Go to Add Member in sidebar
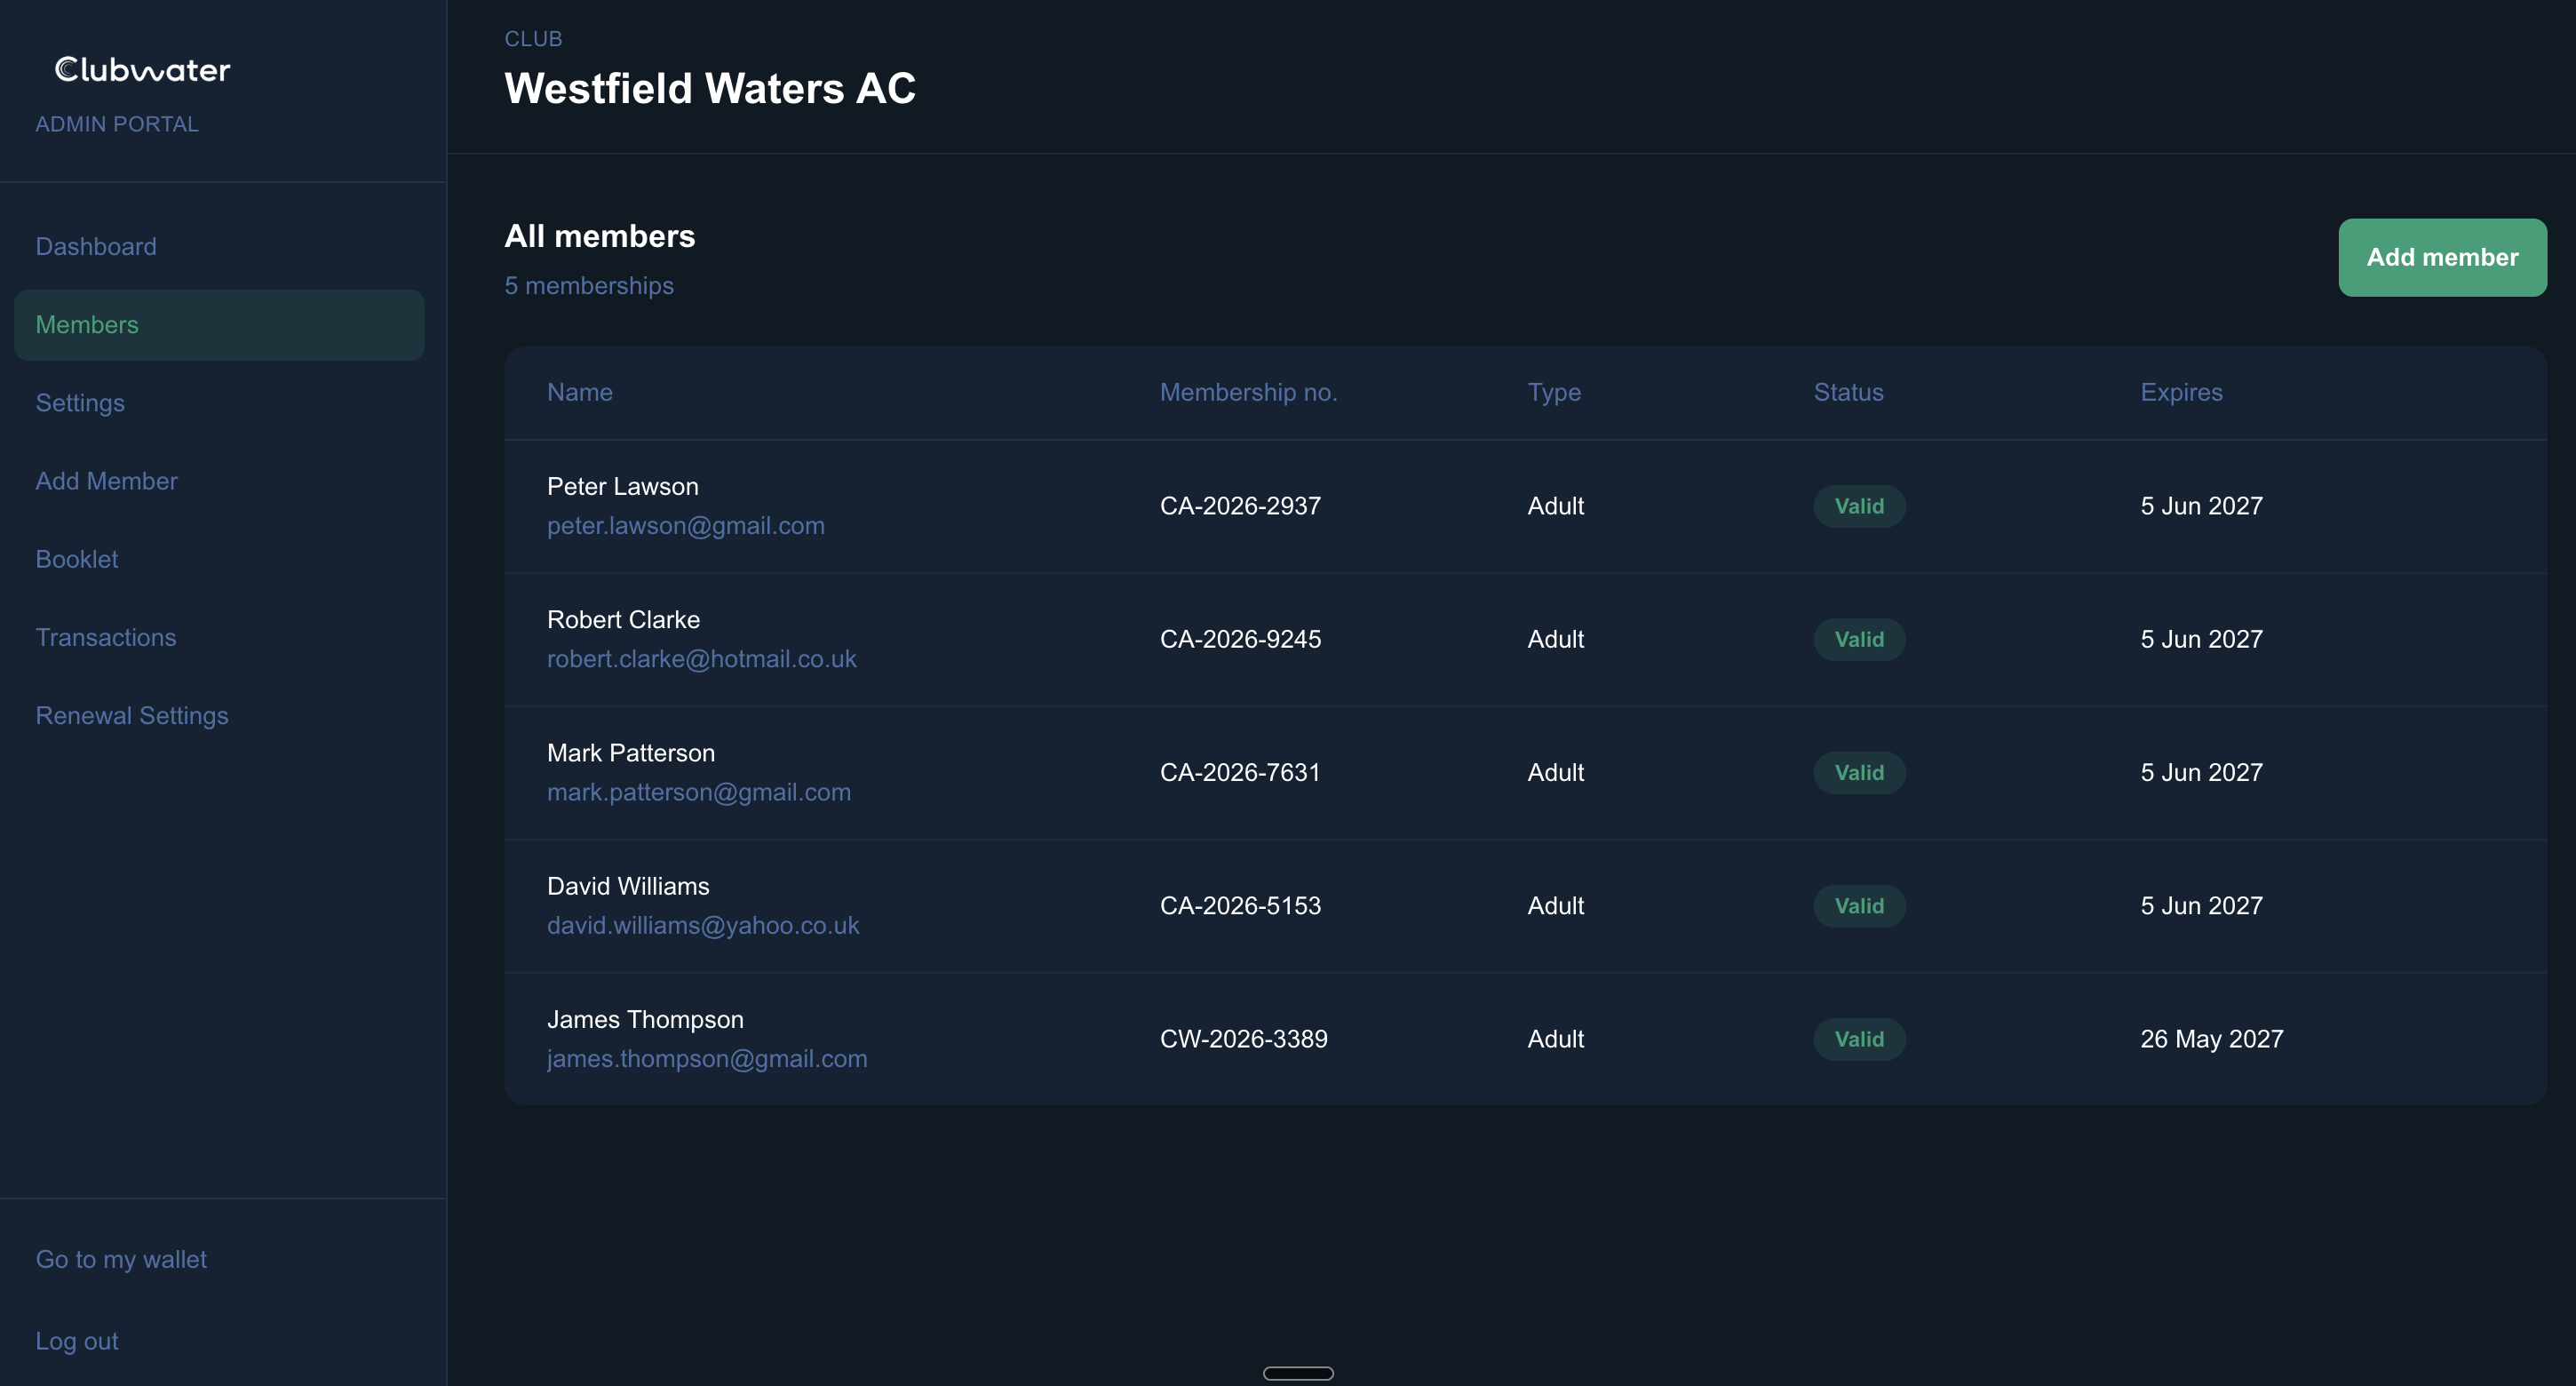The image size is (2576, 1386). [106, 481]
